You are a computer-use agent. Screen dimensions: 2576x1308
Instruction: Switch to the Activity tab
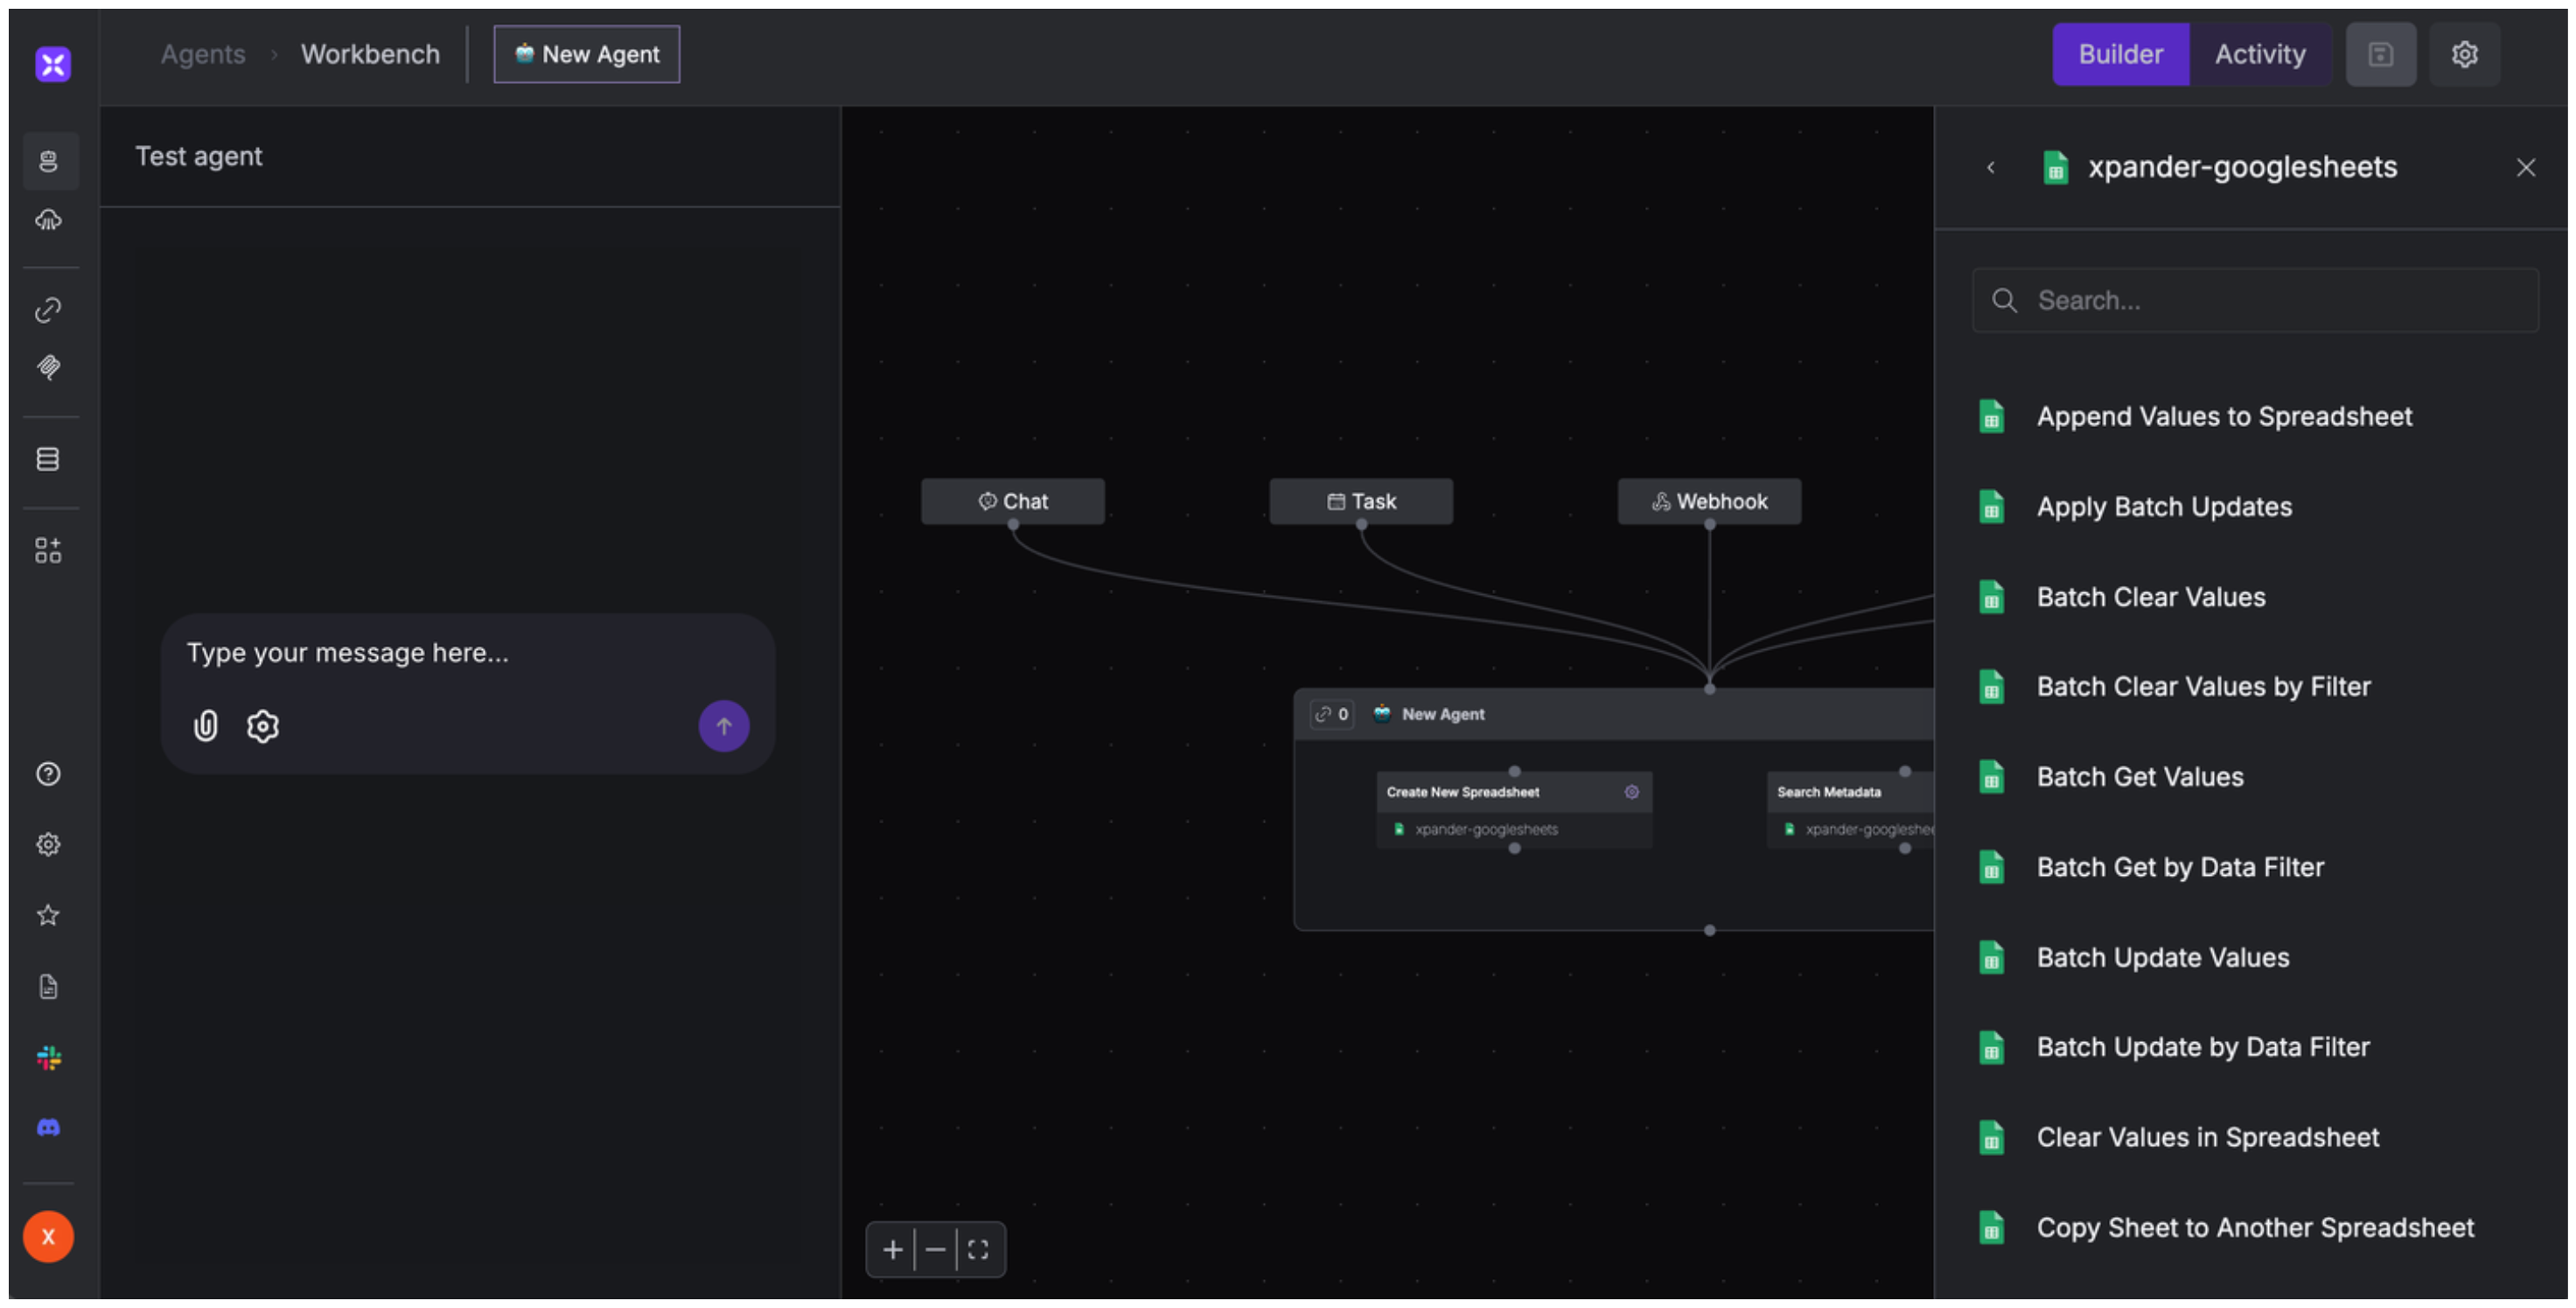tap(2259, 54)
